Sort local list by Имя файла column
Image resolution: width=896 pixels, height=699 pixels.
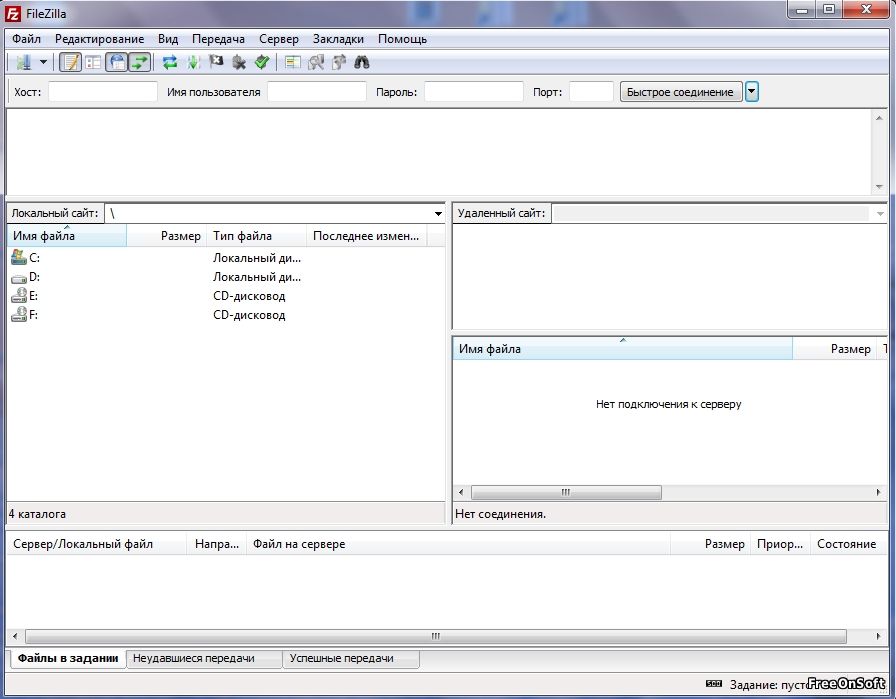[67, 236]
